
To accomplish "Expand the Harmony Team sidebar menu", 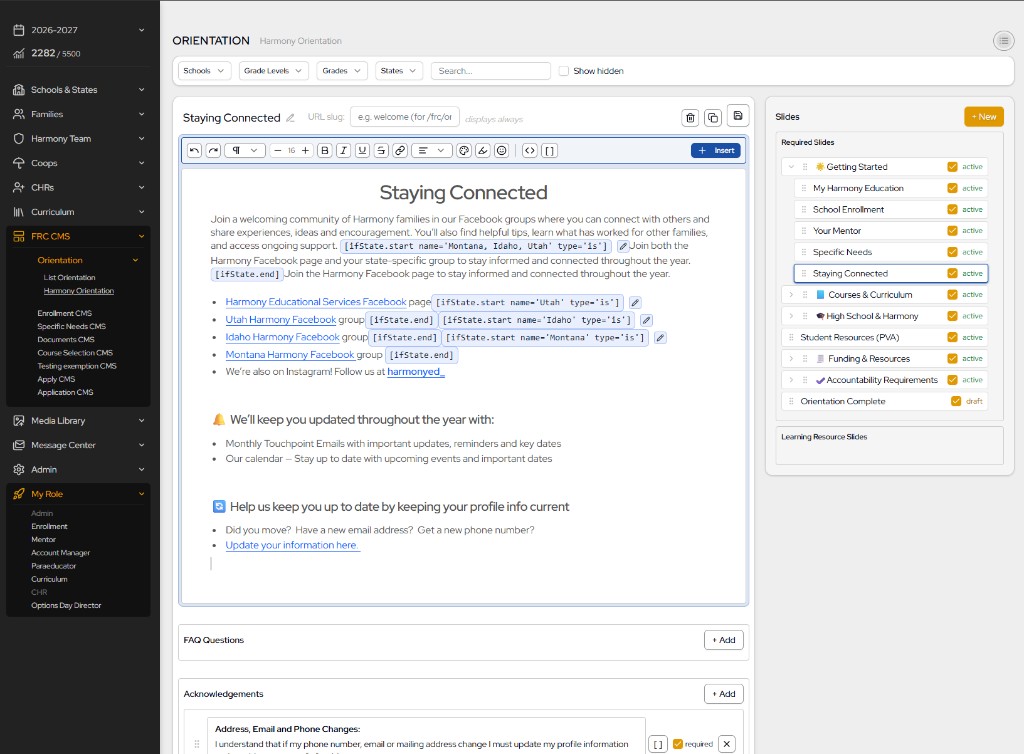I will pos(78,138).
